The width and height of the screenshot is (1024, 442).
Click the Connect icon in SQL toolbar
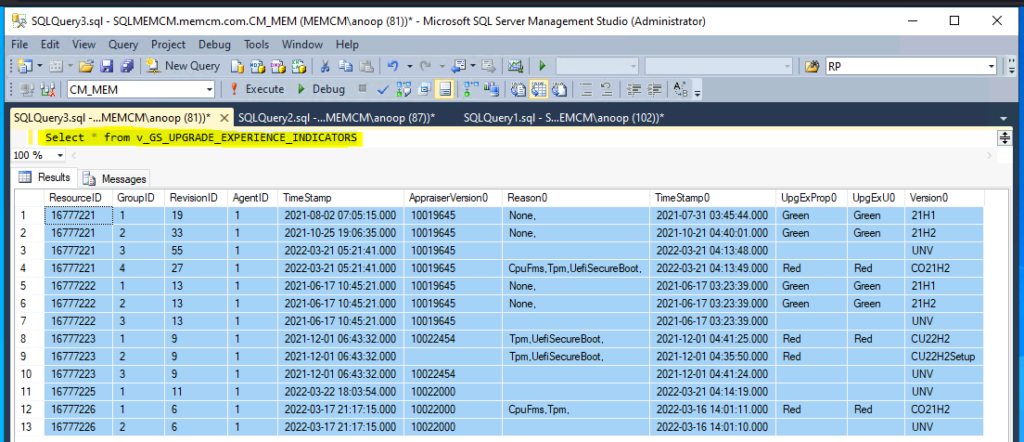[27, 89]
